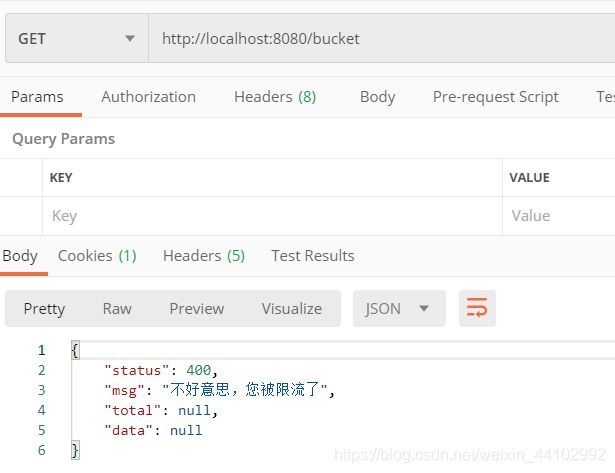Click line number 6 in the response

point(42,450)
